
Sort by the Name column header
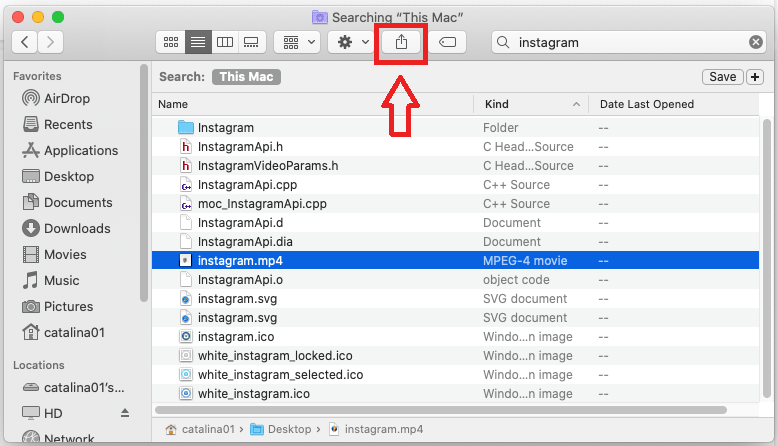(313, 104)
